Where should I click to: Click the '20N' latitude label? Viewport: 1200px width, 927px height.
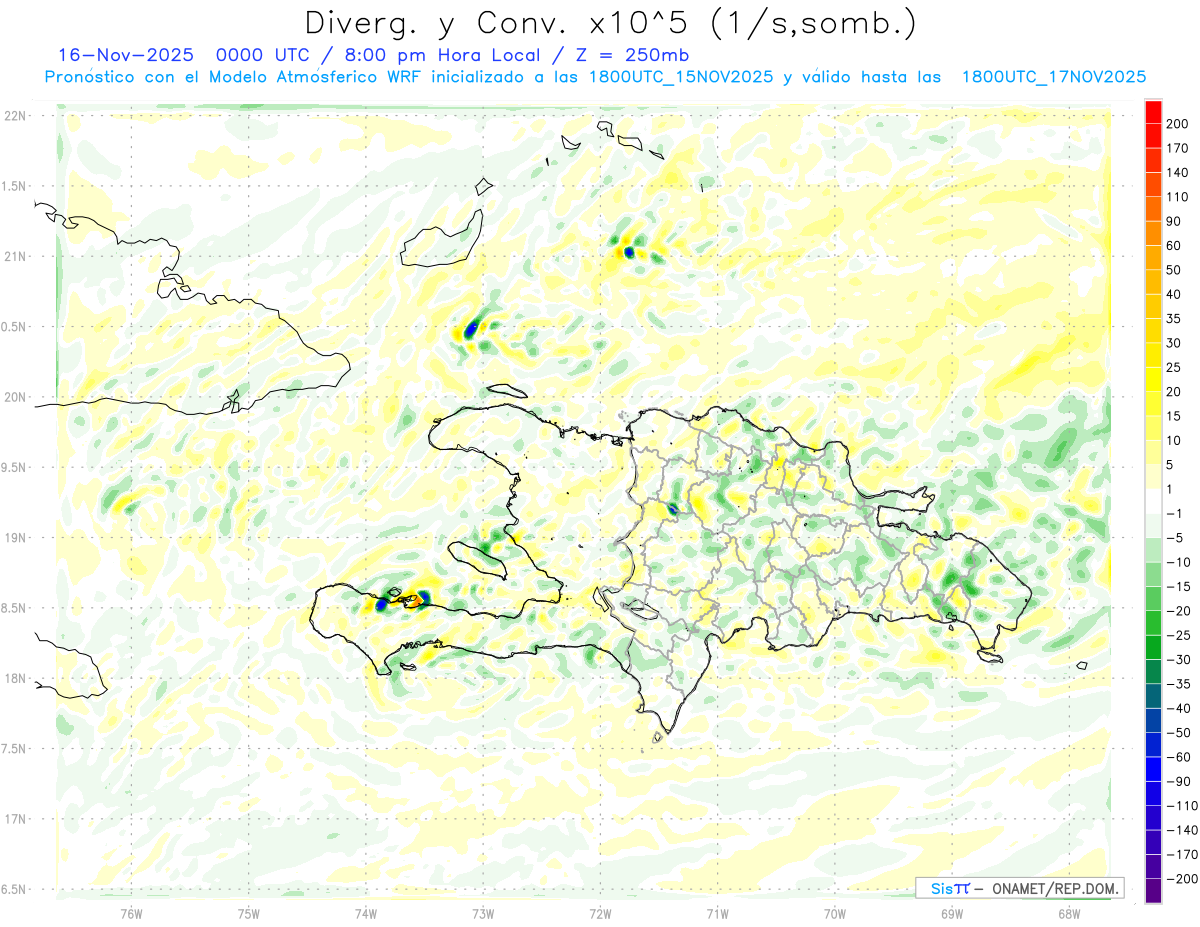pyautogui.click(x=15, y=397)
